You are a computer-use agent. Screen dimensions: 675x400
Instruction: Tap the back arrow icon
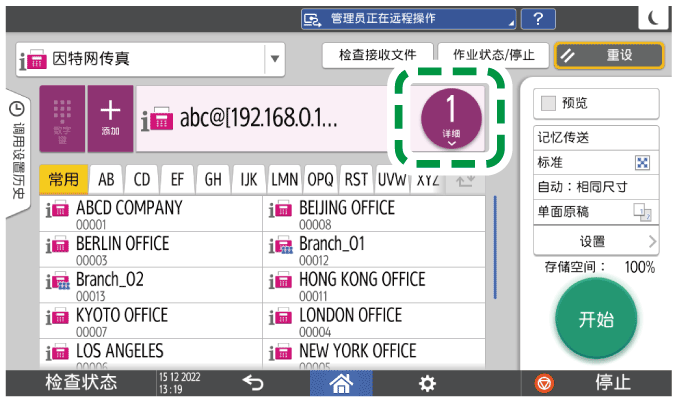click(250, 383)
